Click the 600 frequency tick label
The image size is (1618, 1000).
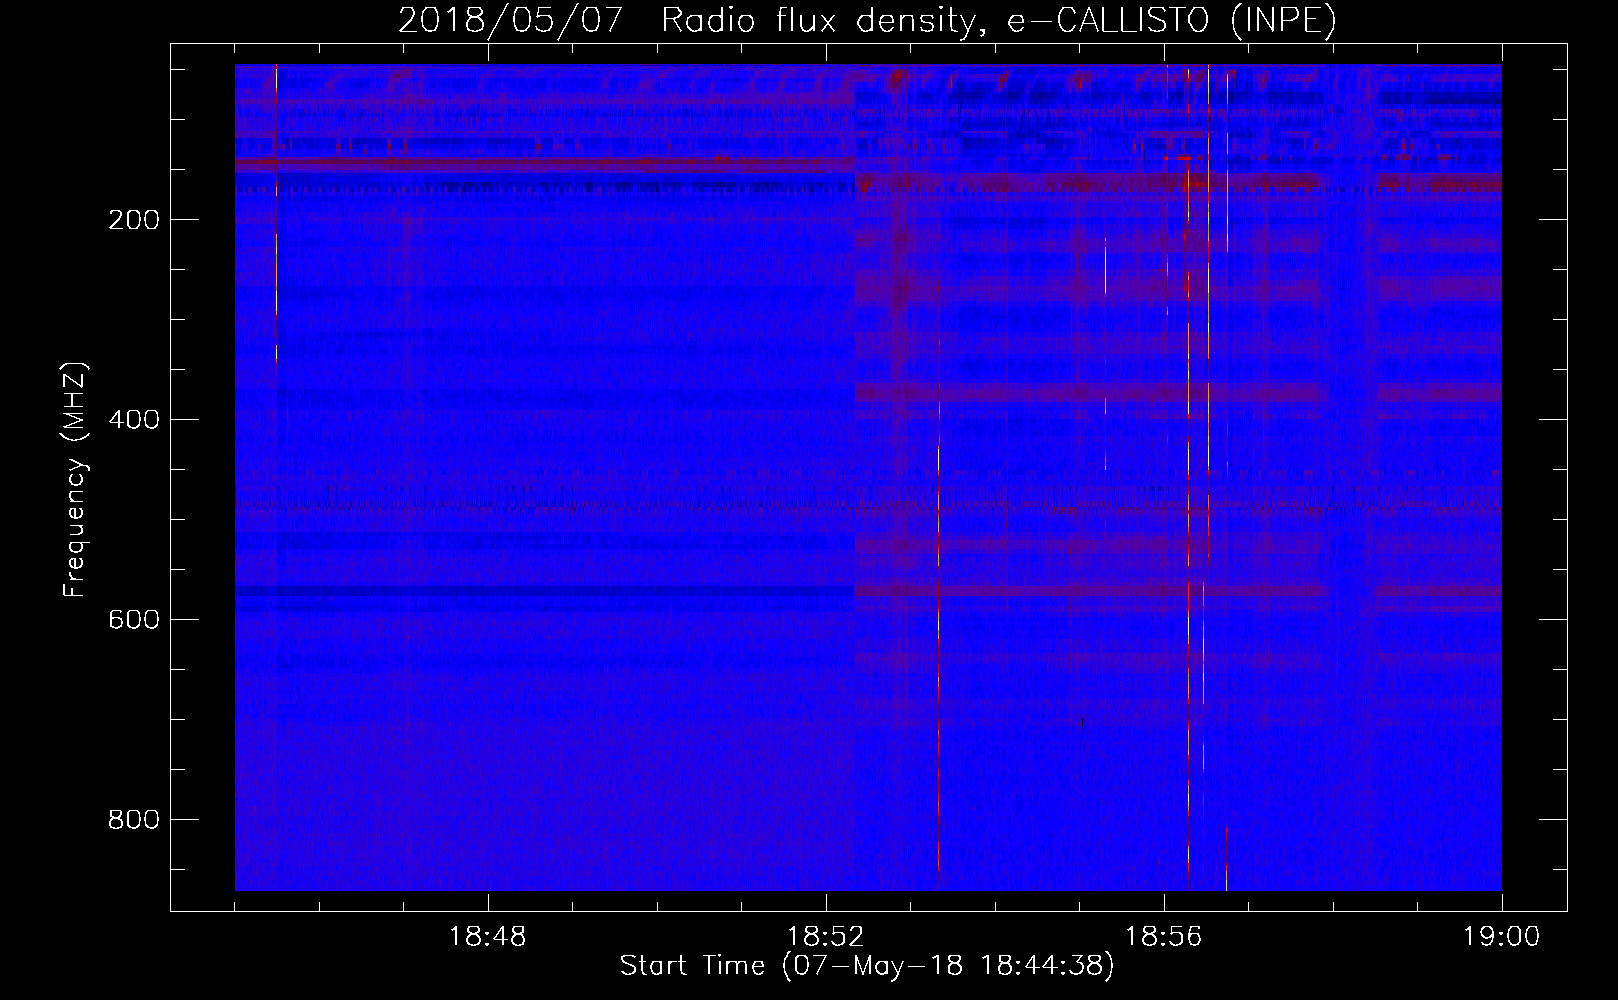[134, 620]
